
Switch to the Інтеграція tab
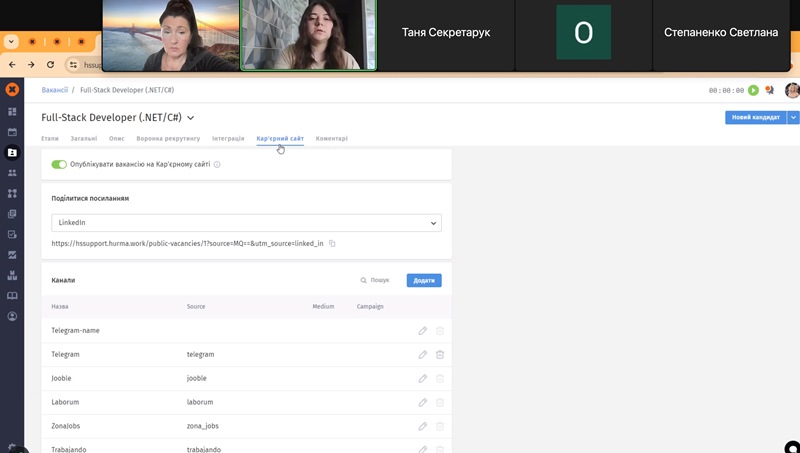coord(228,138)
